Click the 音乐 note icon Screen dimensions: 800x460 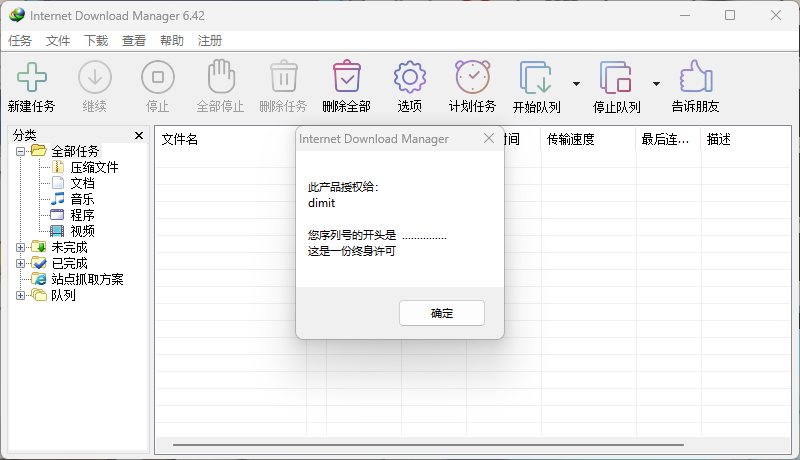(x=58, y=198)
